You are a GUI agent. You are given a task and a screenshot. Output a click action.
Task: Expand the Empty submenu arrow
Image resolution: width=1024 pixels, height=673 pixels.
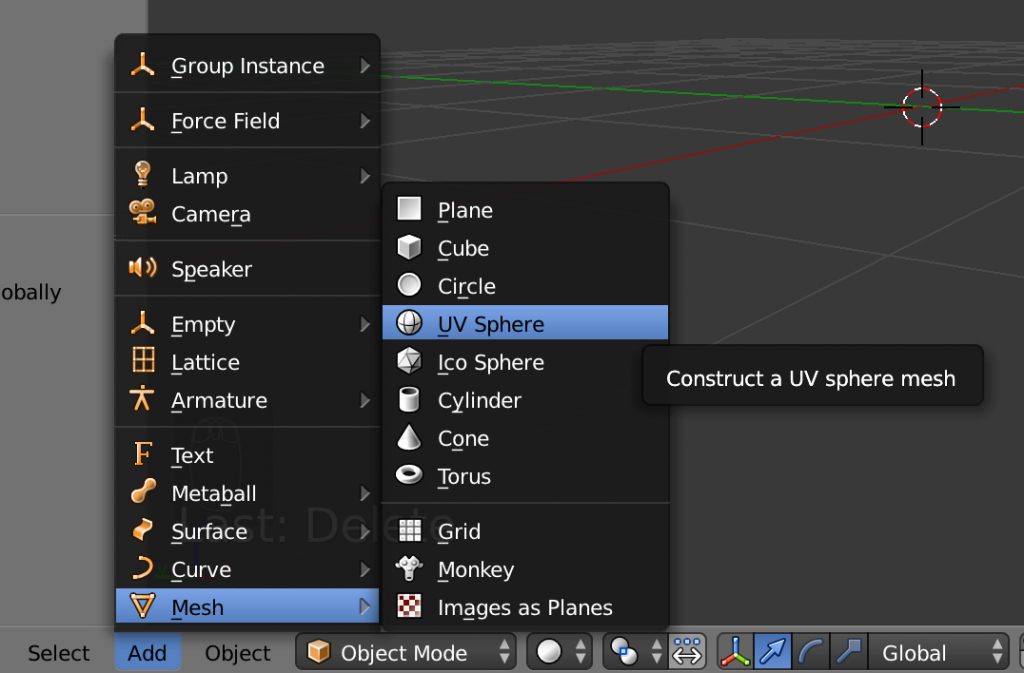(x=365, y=324)
